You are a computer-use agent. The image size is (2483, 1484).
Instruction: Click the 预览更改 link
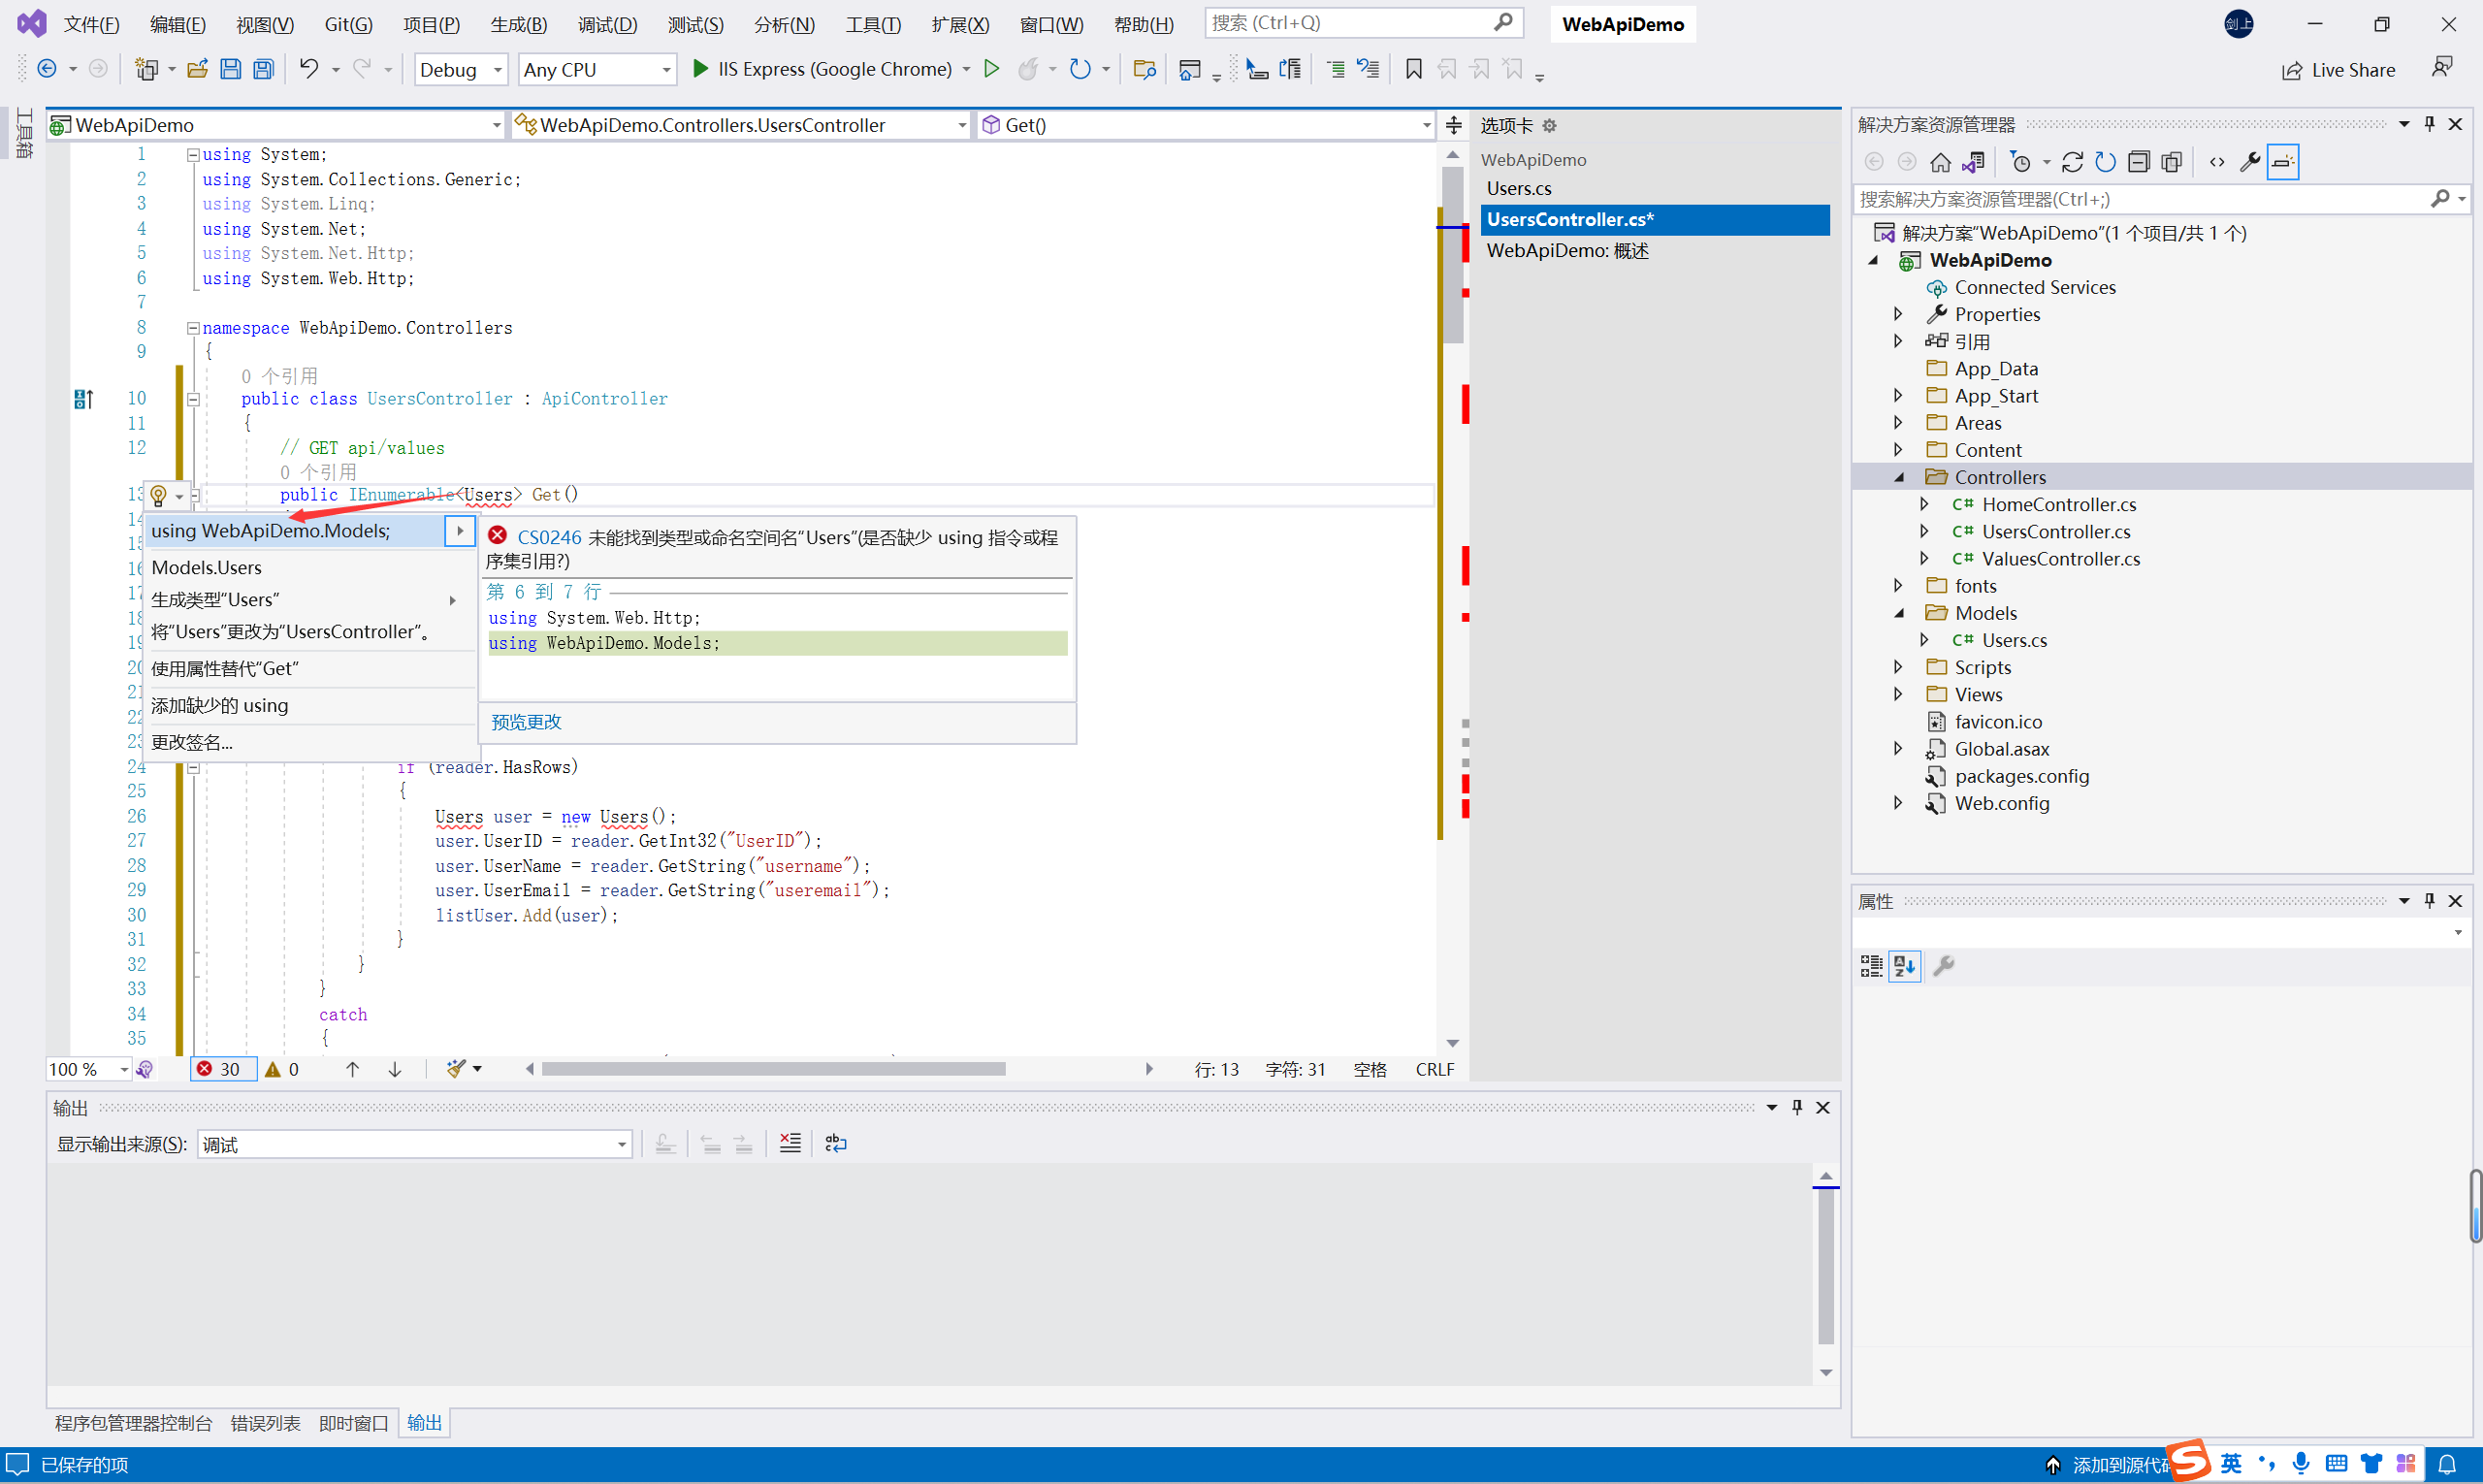(x=526, y=722)
